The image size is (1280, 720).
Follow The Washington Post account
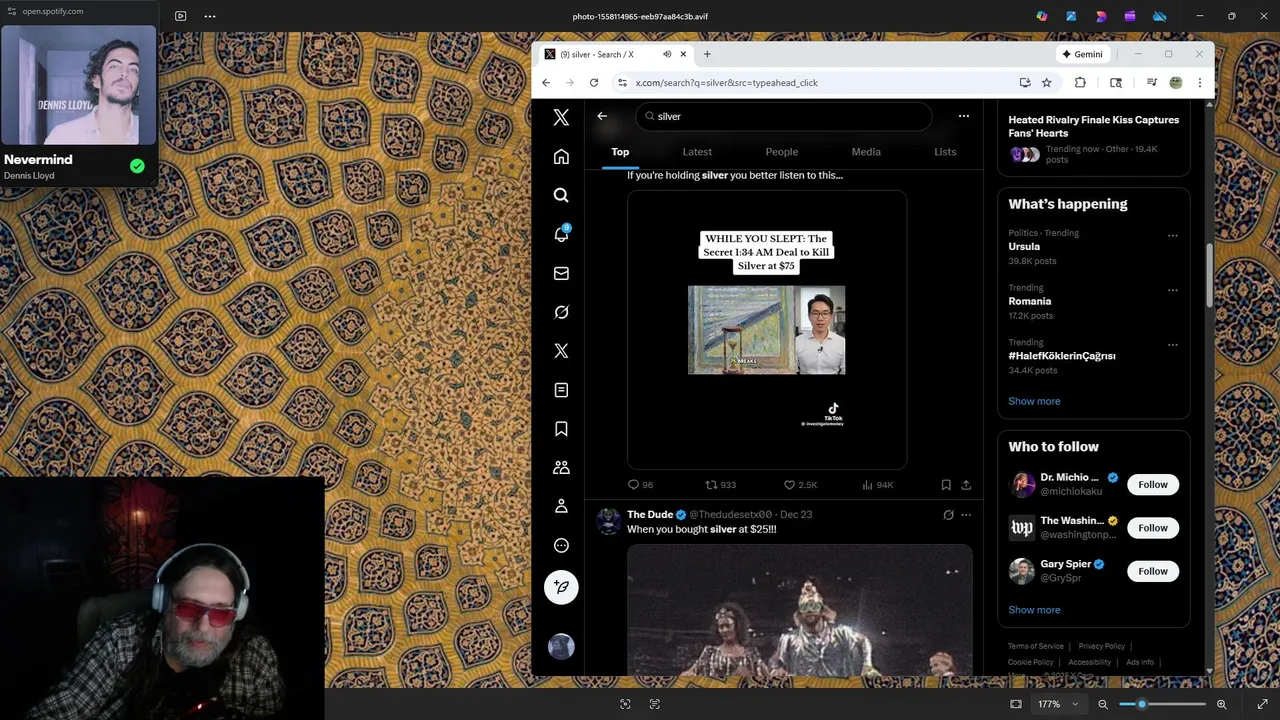click(x=1153, y=528)
